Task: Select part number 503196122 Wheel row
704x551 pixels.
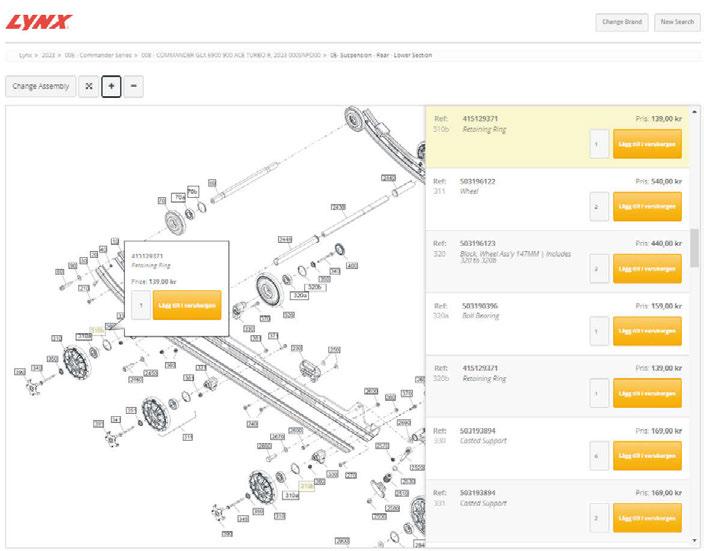Action: coord(477,181)
